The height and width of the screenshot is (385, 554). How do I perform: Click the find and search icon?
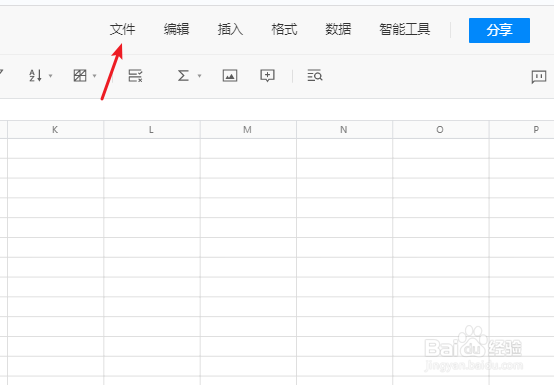(315, 76)
